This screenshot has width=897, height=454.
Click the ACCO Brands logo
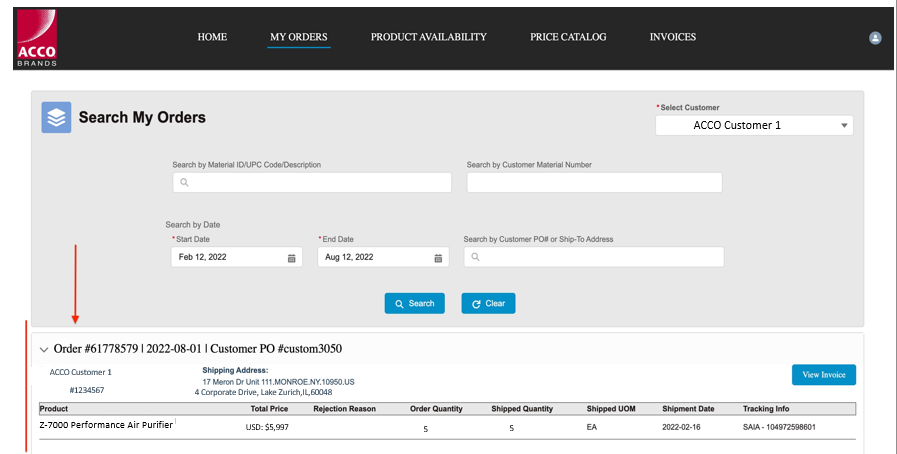(x=37, y=38)
